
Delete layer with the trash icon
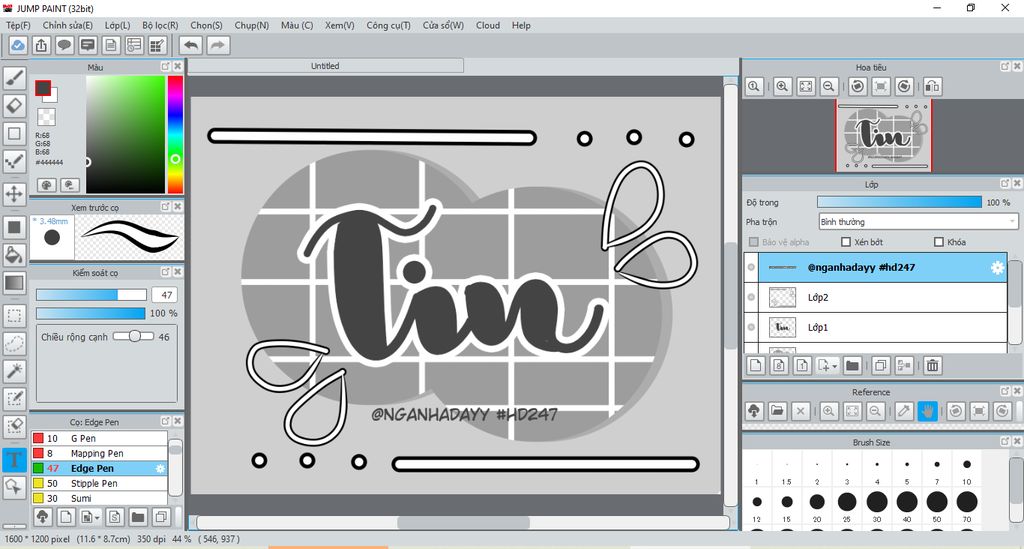pyautogui.click(x=933, y=366)
